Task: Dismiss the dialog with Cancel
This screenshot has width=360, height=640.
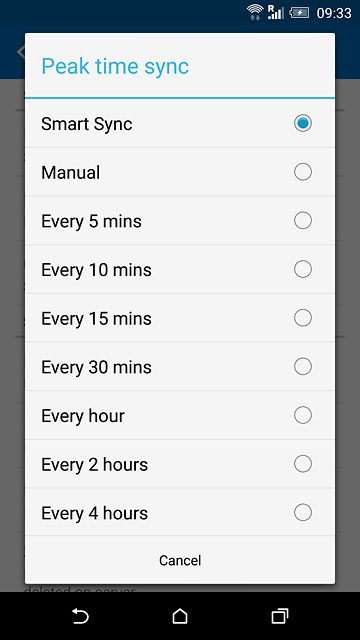Action: point(180,560)
